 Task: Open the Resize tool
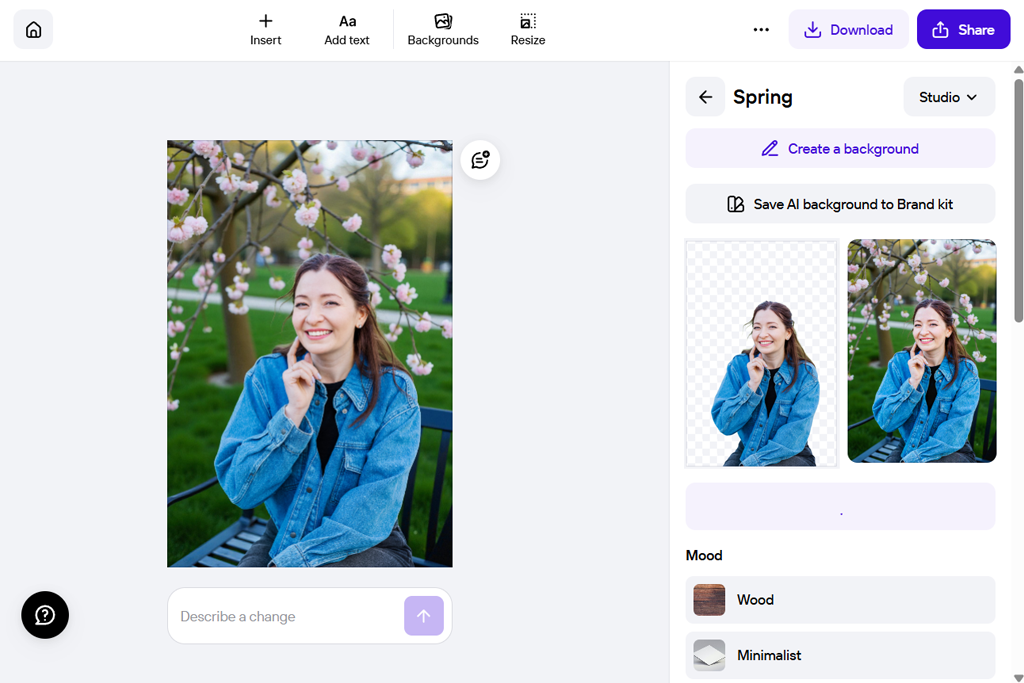[528, 30]
